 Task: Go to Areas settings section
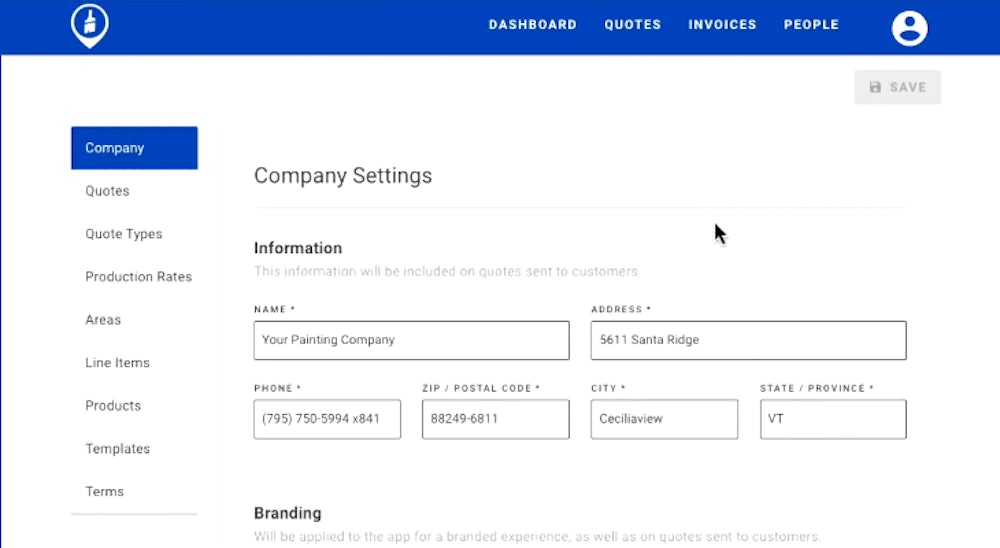[103, 320]
